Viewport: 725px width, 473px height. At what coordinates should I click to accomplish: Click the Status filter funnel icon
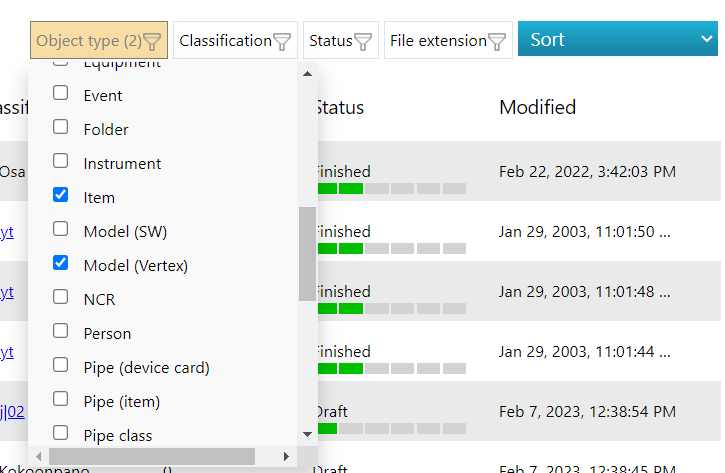[x=363, y=41]
